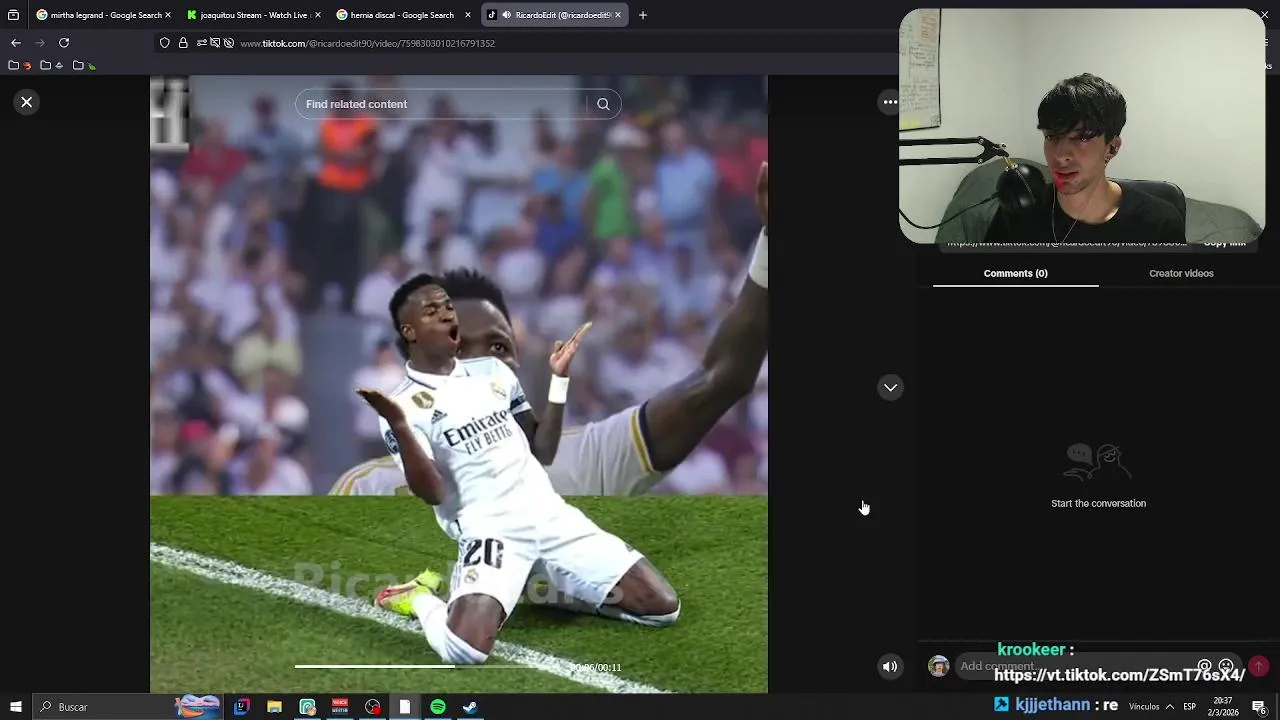The image size is (1280, 720).
Task: Open IntelliJ IDEA from taskbar
Action: click(241, 707)
